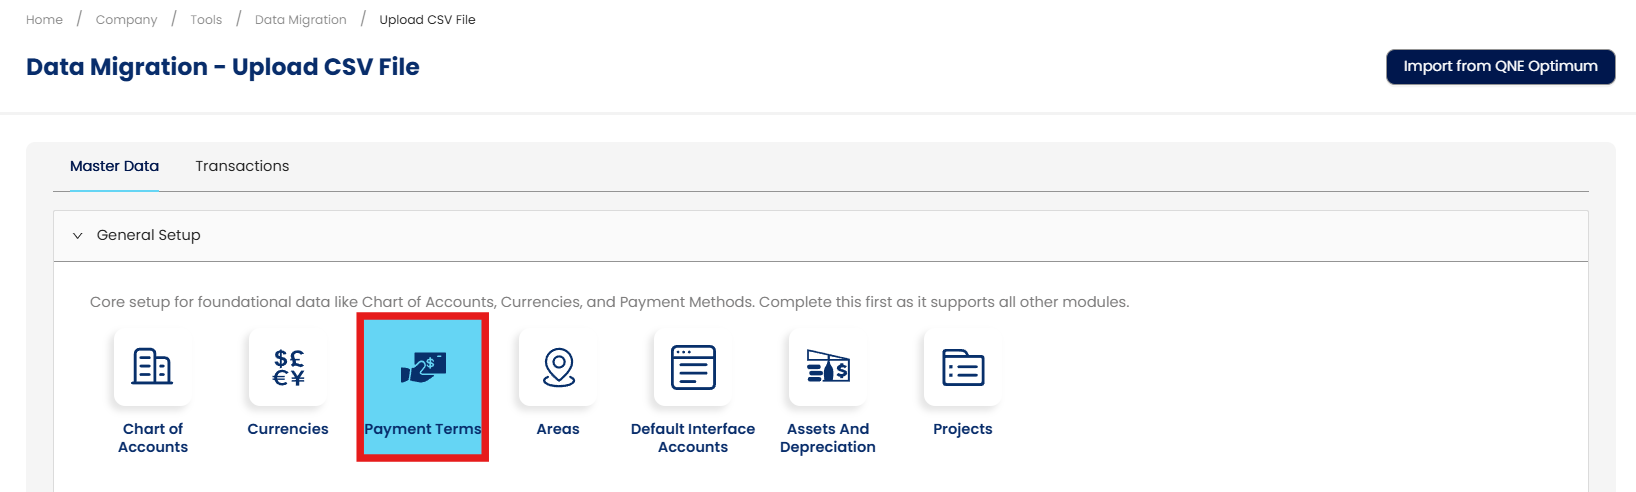This screenshot has width=1636, height=492.
Task: Switch to the Transactions tab
Action: pos(242,166)
